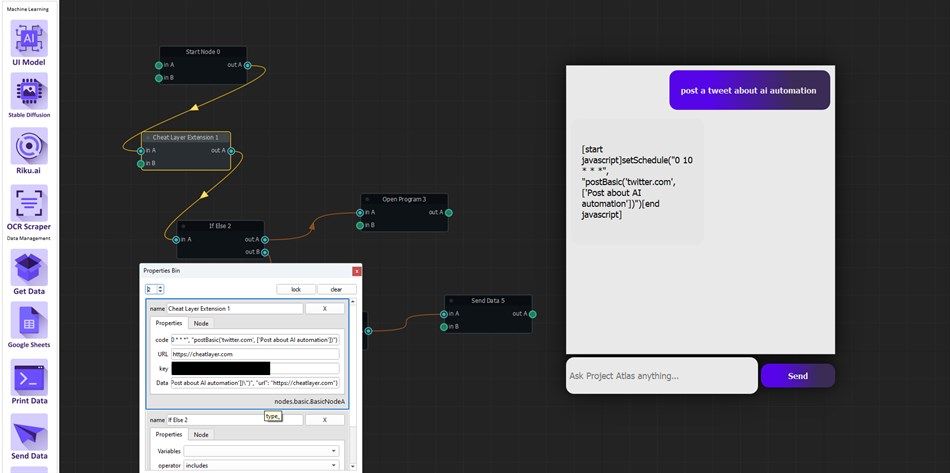Click the nodes.basic.BasicNodeA type label
The image size is (950, 473).
310,402
